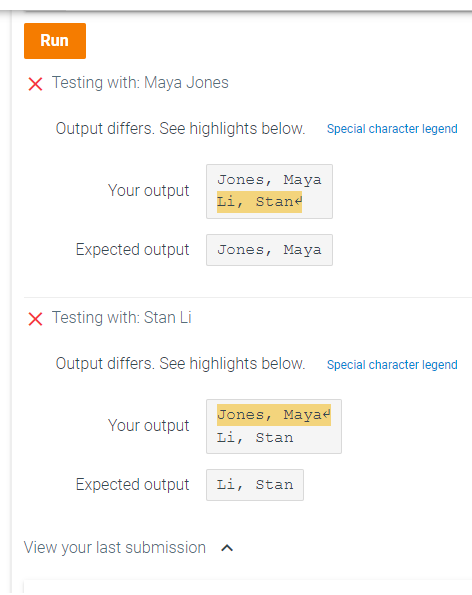Click the newline symbol after Stan
The image size is (472, 595).
298,200
